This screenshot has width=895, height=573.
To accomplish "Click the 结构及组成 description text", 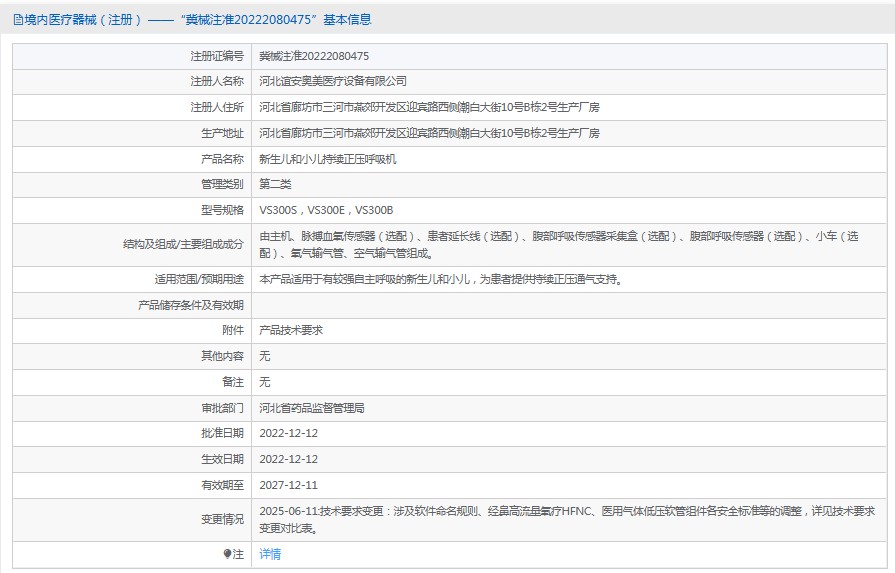I will pos(558,245).
